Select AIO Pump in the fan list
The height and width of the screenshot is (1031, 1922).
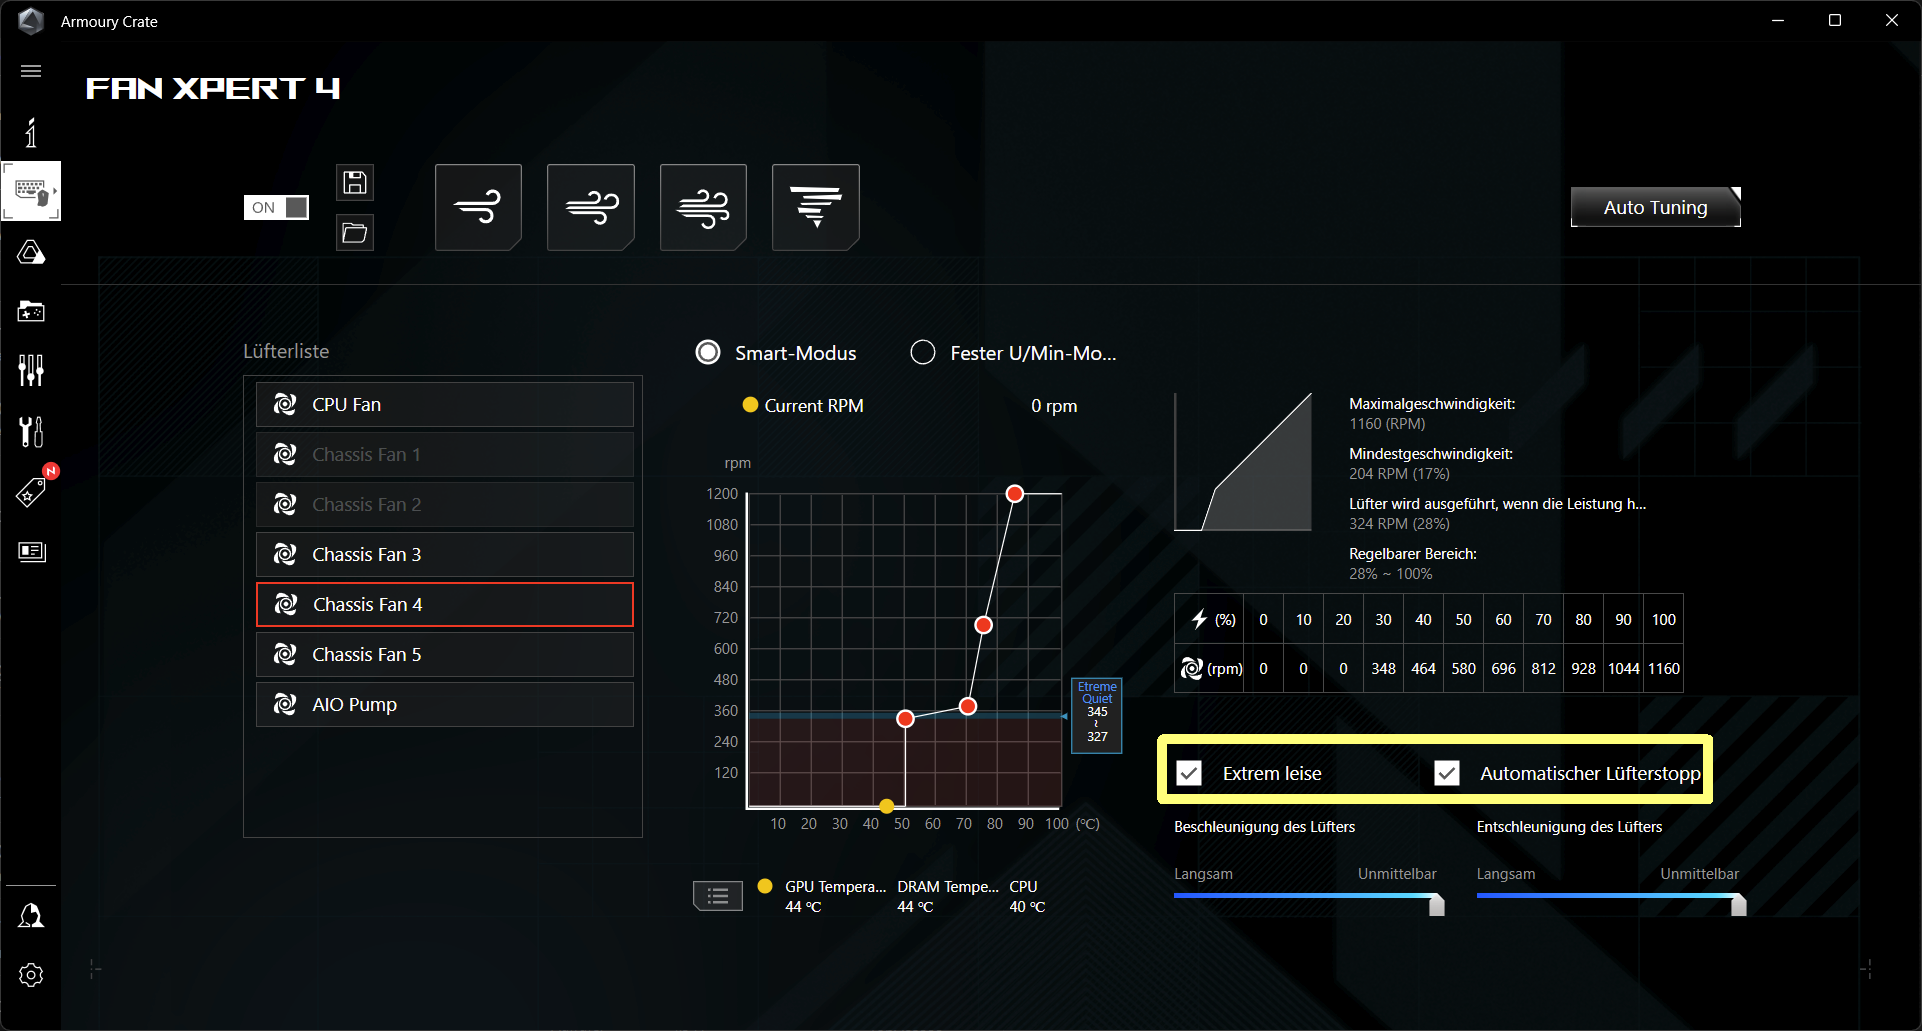445,705
